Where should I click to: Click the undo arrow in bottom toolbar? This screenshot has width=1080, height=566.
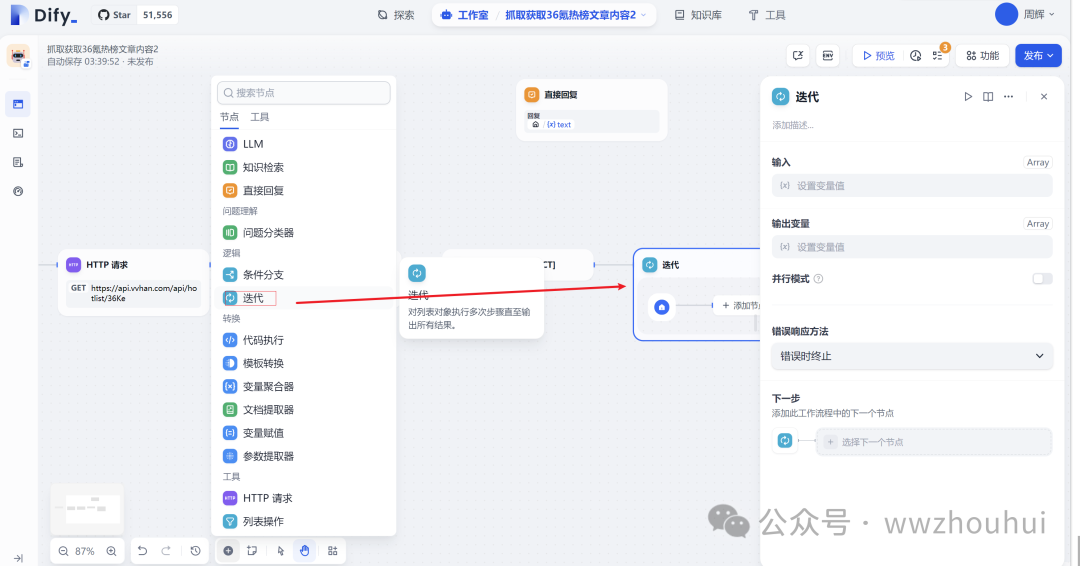(143, 551)
